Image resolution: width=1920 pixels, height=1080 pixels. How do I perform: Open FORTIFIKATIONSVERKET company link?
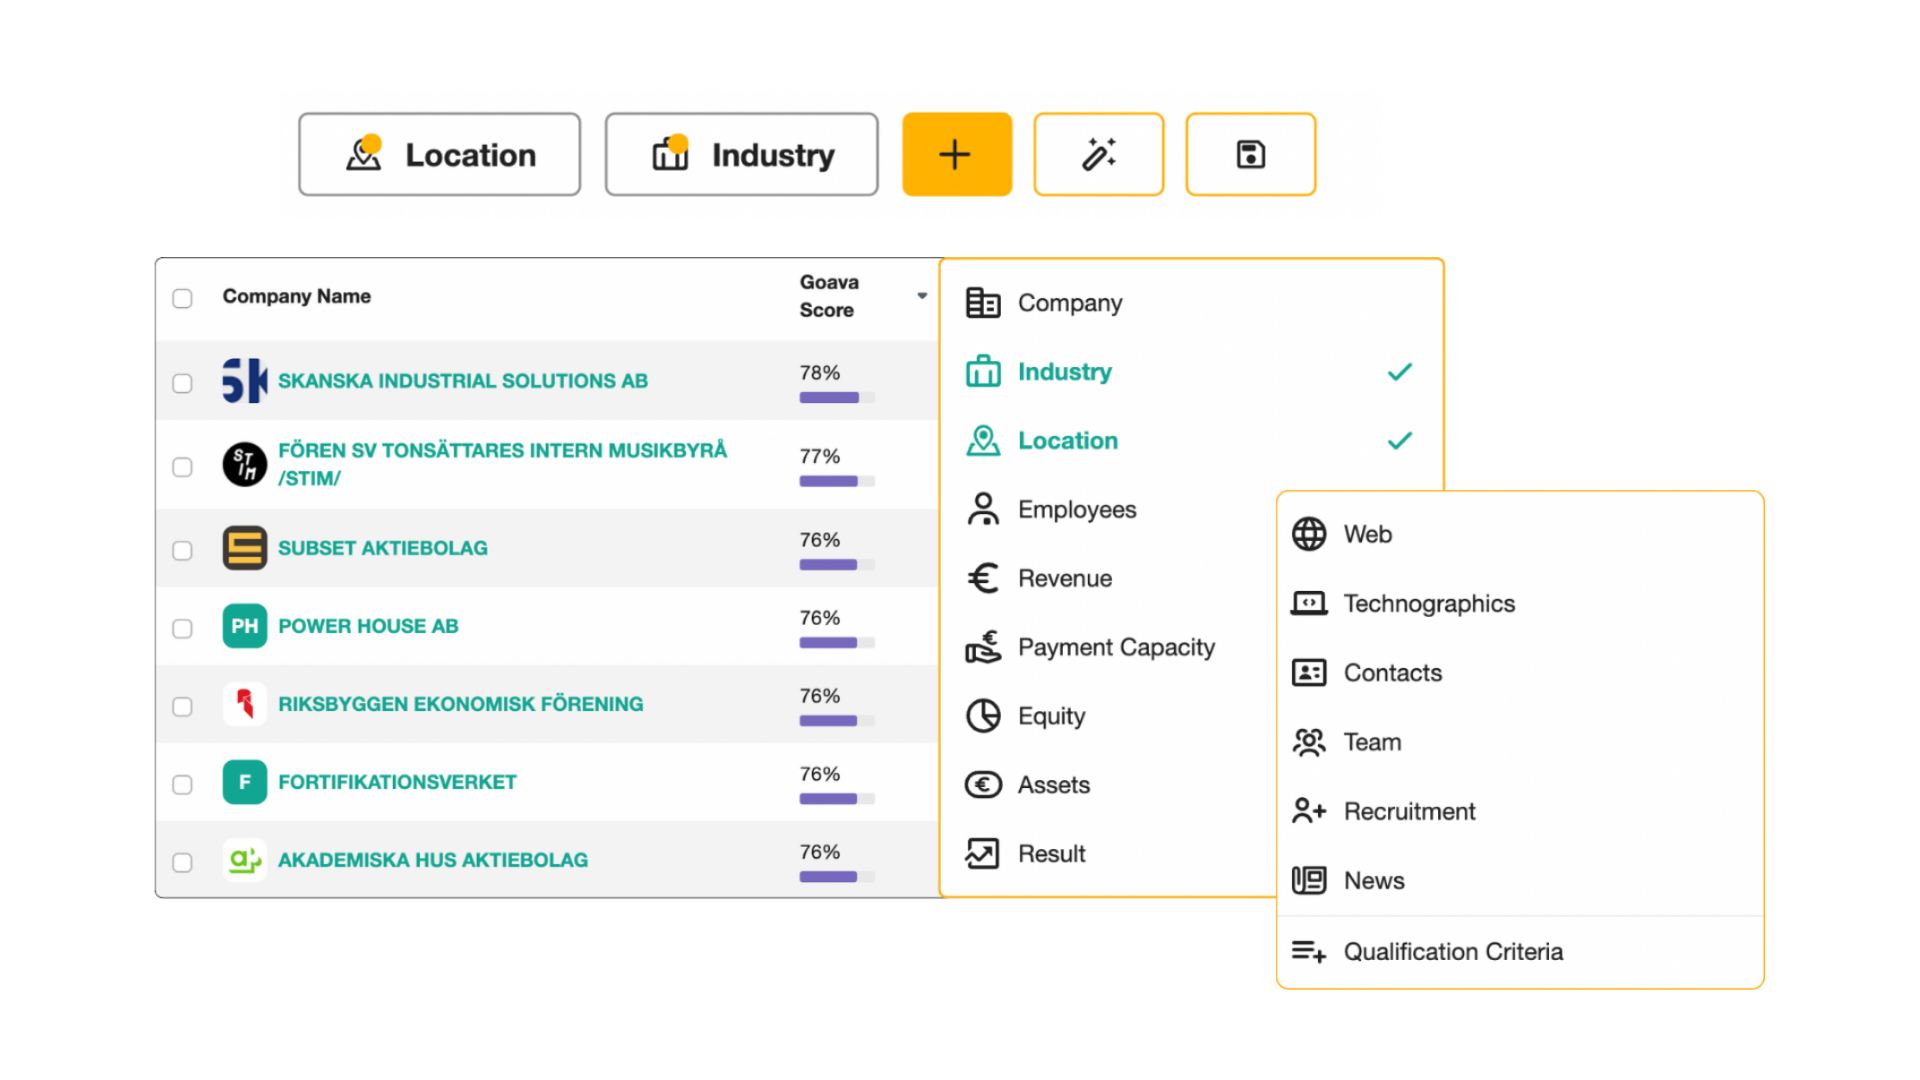pos(397,782)
